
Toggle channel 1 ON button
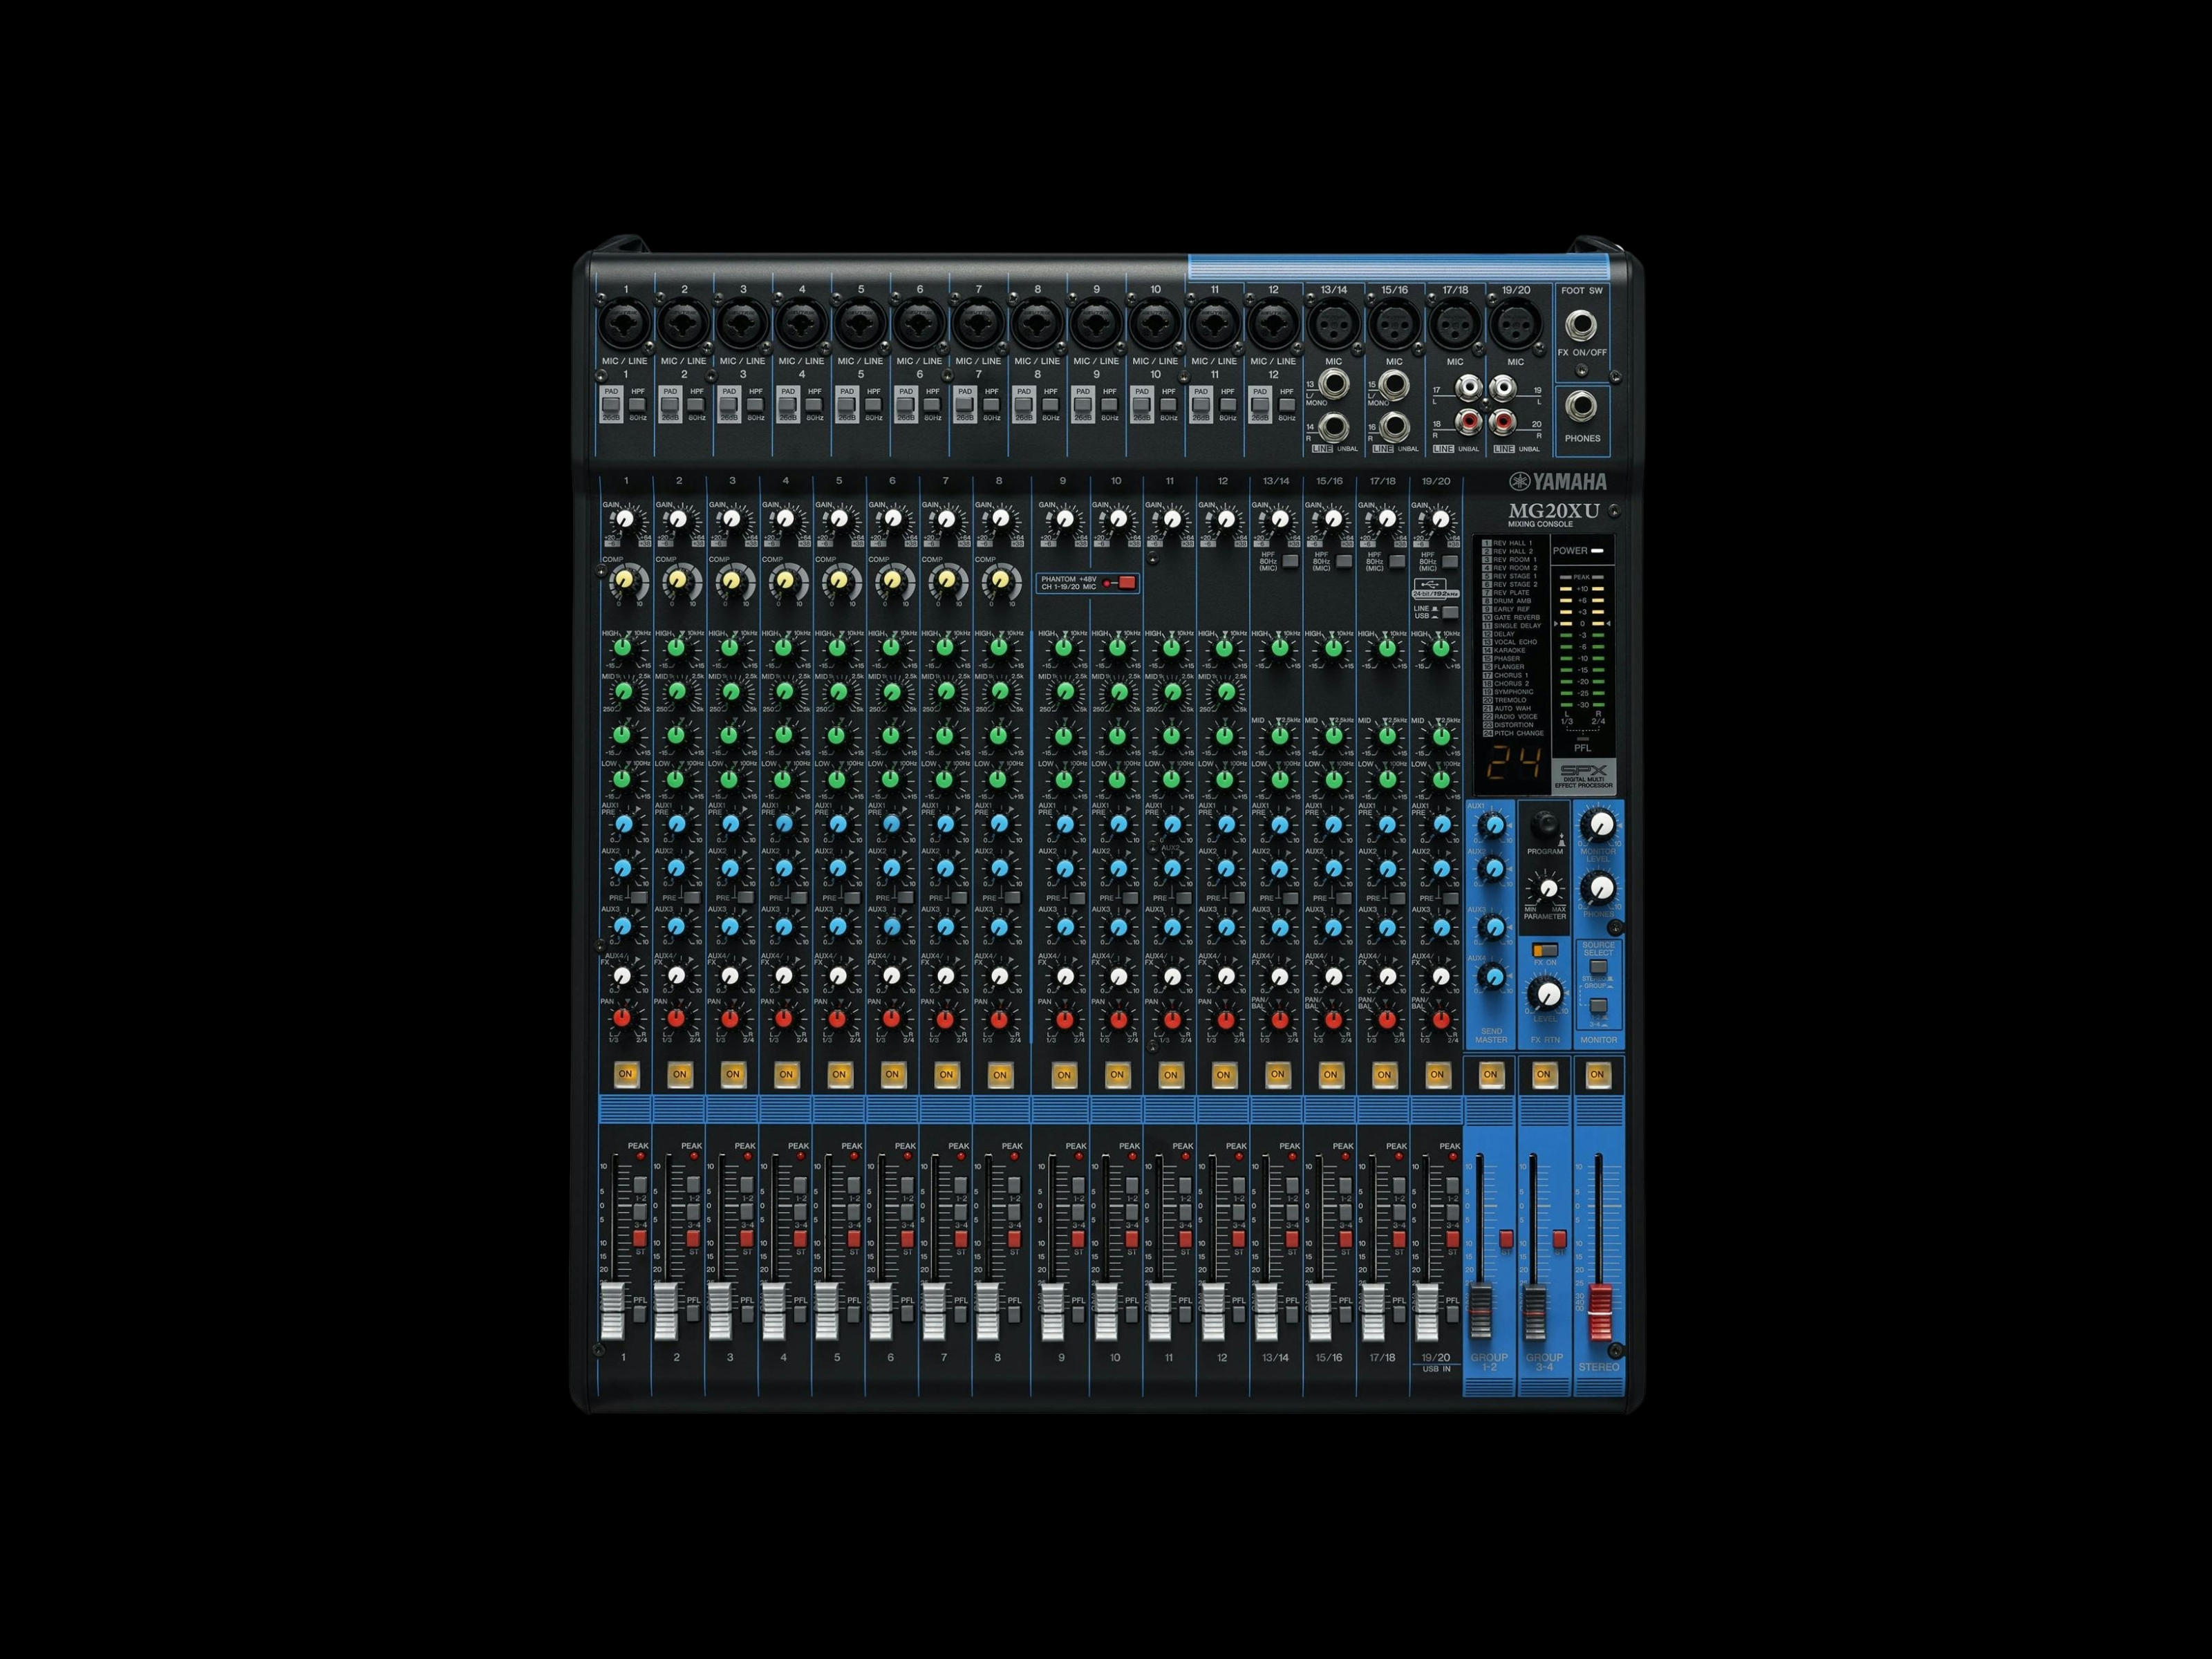(x=626, y=1074)
